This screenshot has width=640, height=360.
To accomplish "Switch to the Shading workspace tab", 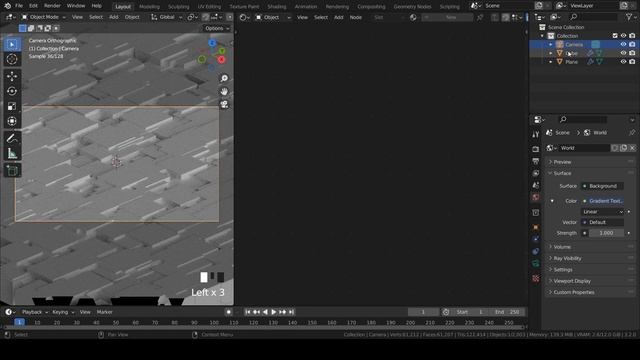I will pyautogui.click(x=276, y=7).
